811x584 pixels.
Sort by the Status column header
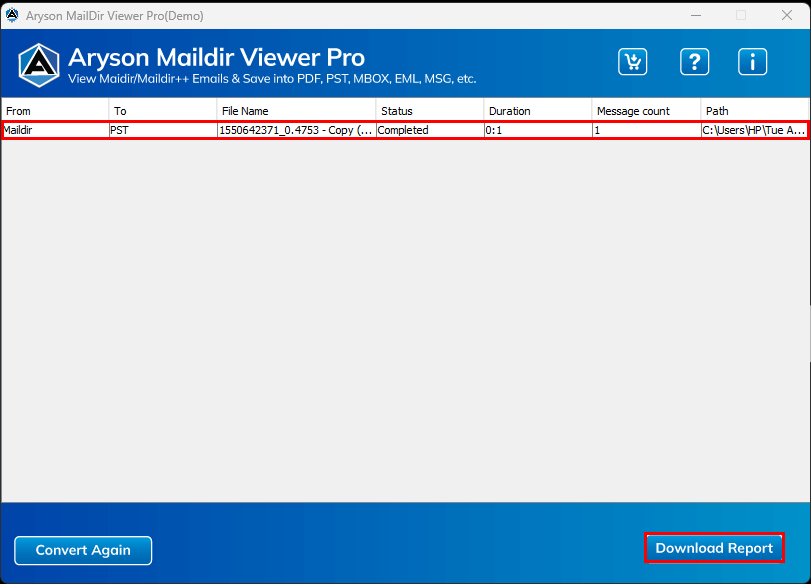coord(430,111)
